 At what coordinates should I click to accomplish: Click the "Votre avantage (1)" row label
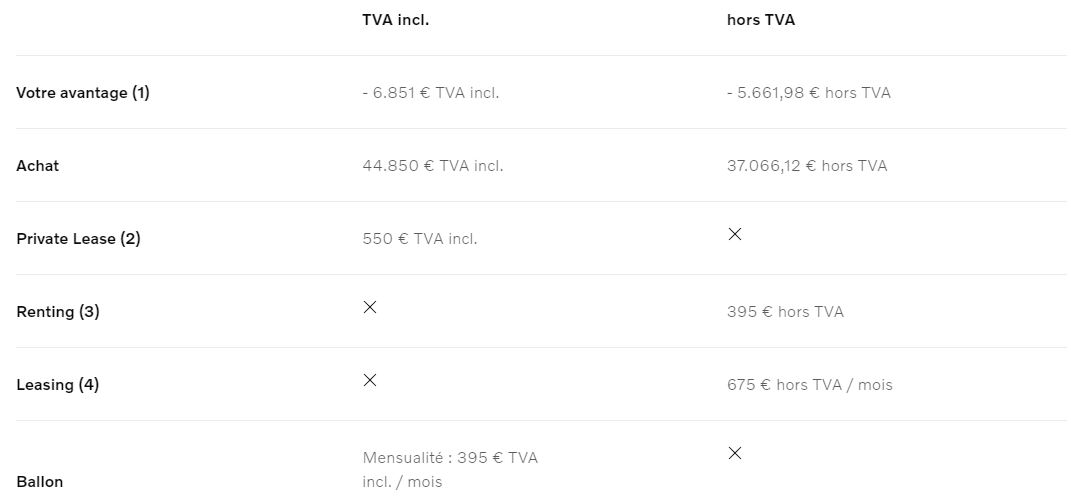[x=83, y=93]
